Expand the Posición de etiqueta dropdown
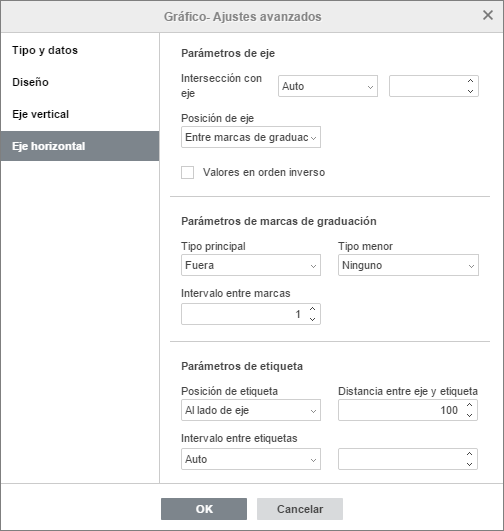 [251, 410]
